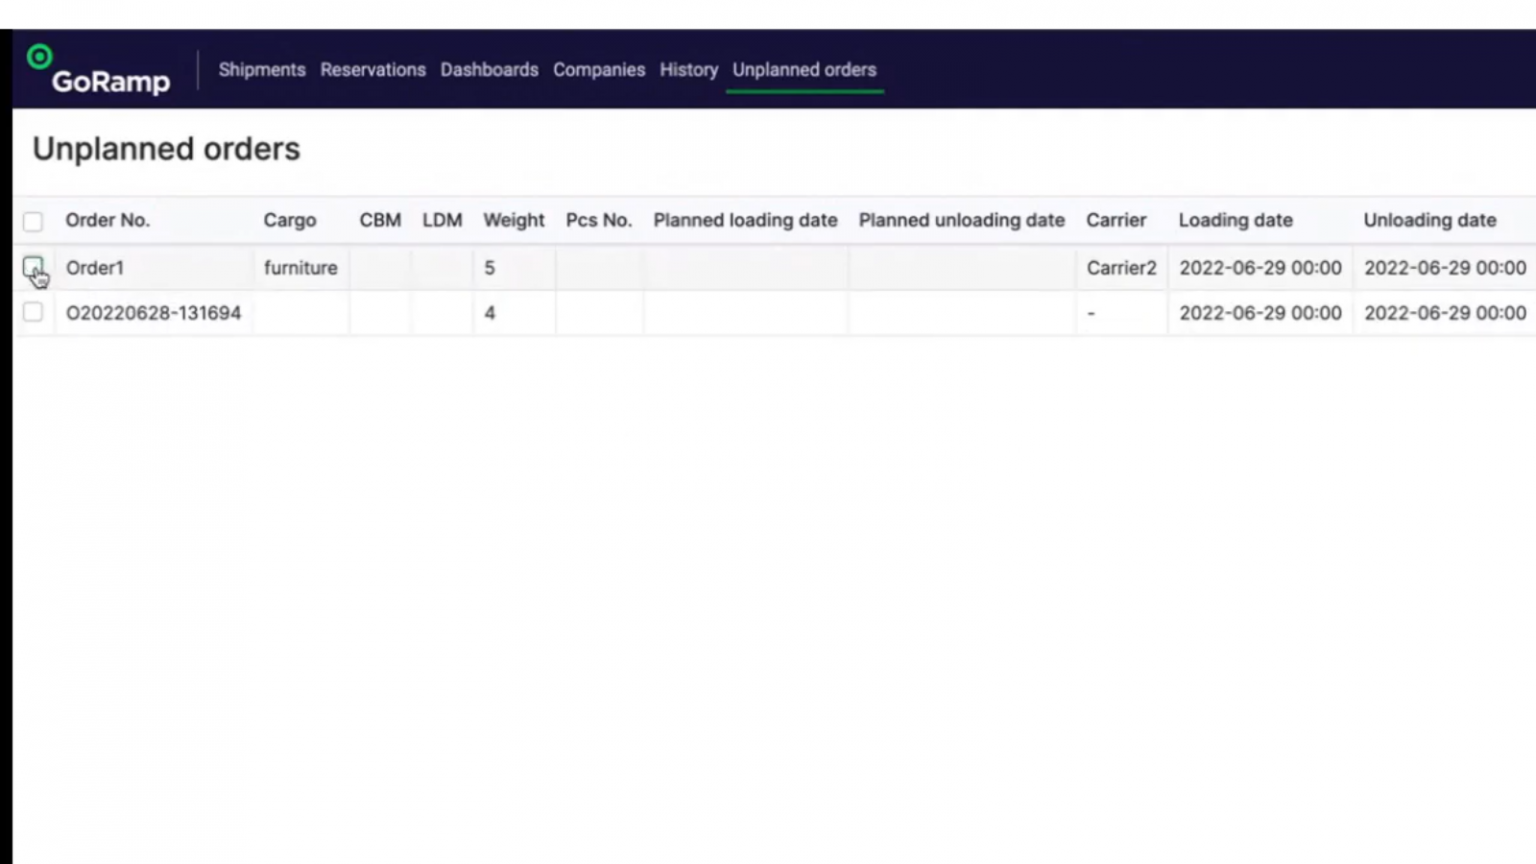Switch to the Reservations tab

(x=373, y=70)
